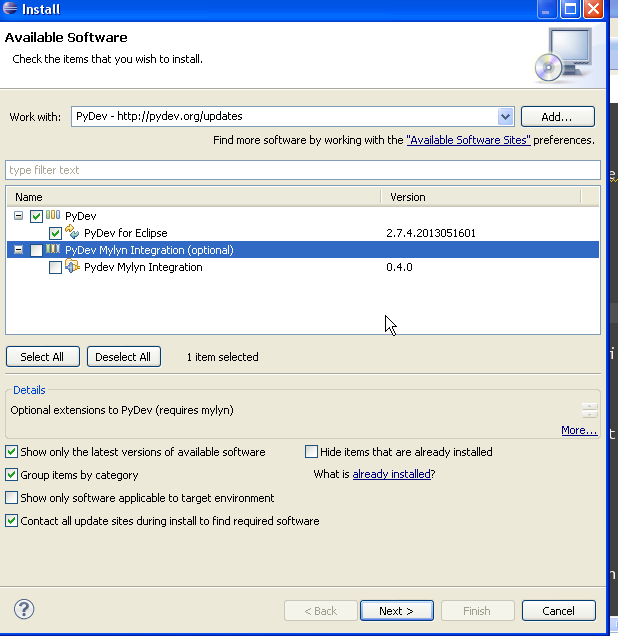Enable Show only software applicable to target environment
The image size is (618, 636).
pos(11,497)
